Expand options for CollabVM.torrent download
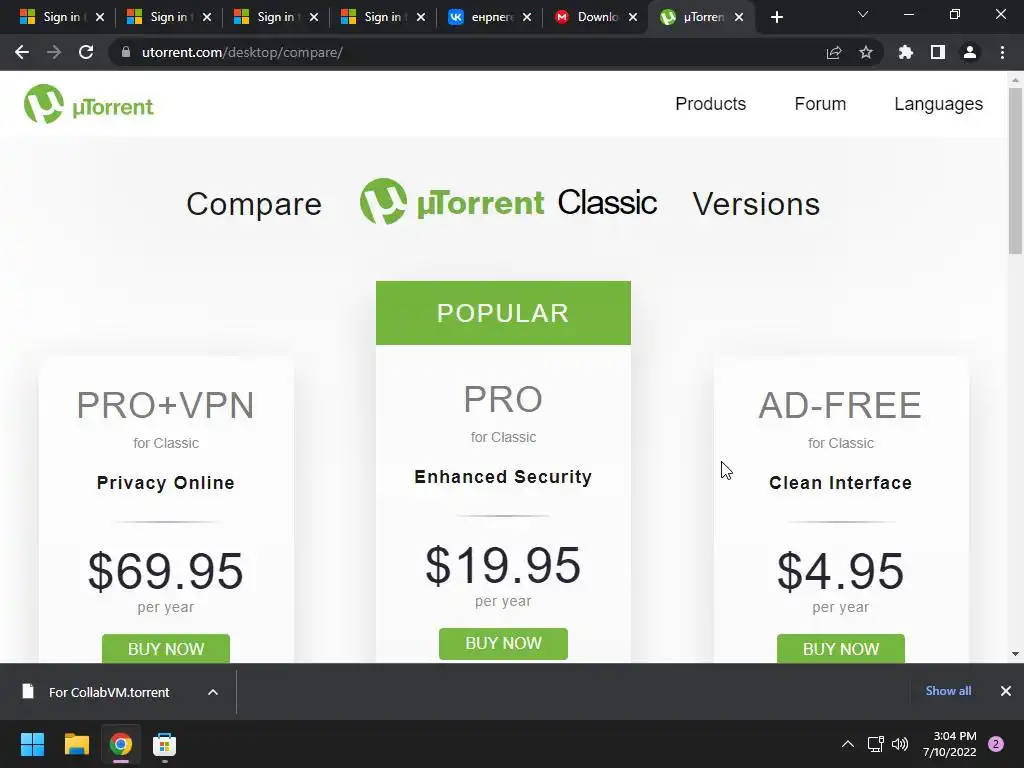 [213, 692]
